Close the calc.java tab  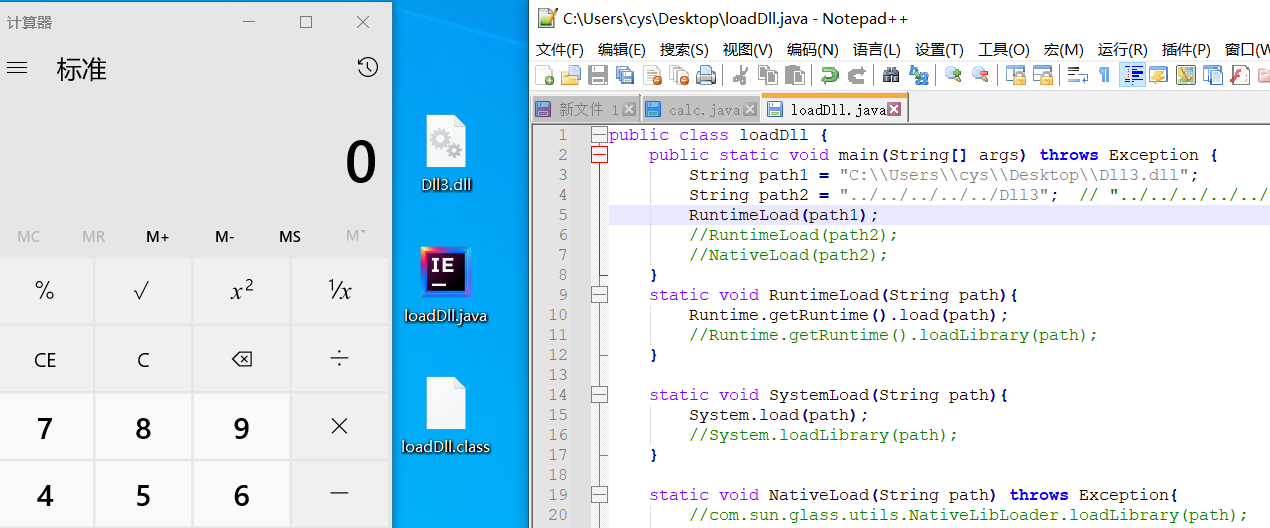750,109
